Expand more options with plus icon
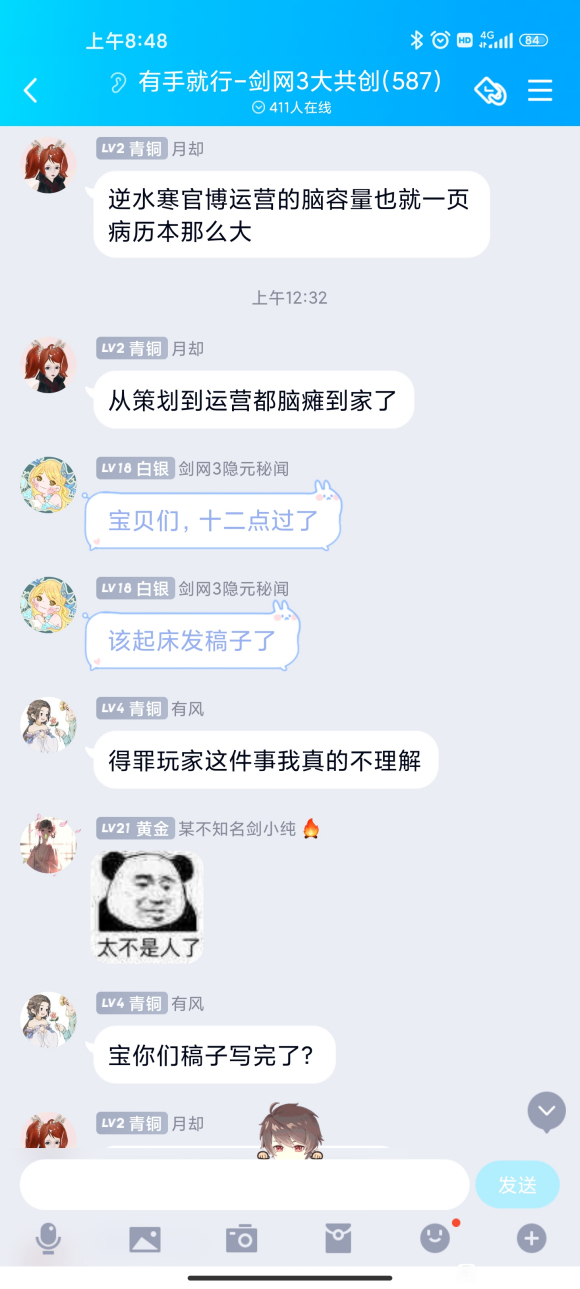The height and width of the screenshot is (1289, 580). (x=531, y=1239)
